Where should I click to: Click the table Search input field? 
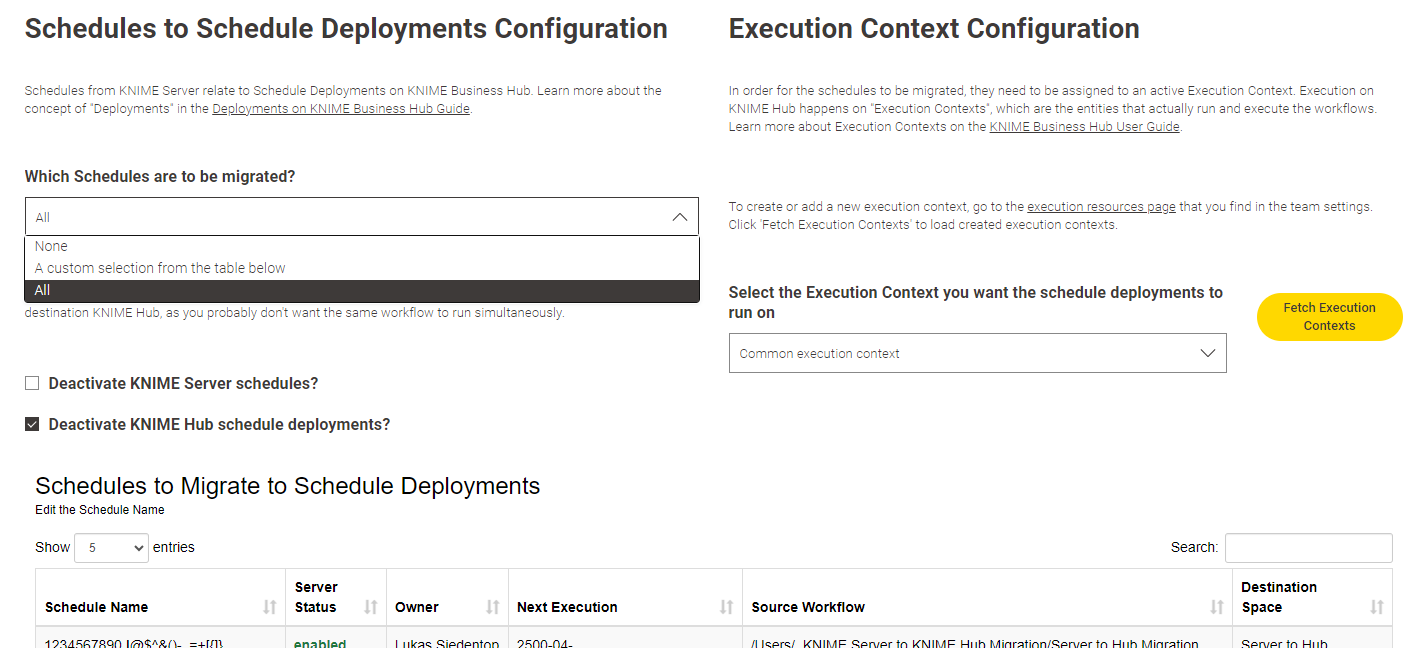(x=1308, y=548)
